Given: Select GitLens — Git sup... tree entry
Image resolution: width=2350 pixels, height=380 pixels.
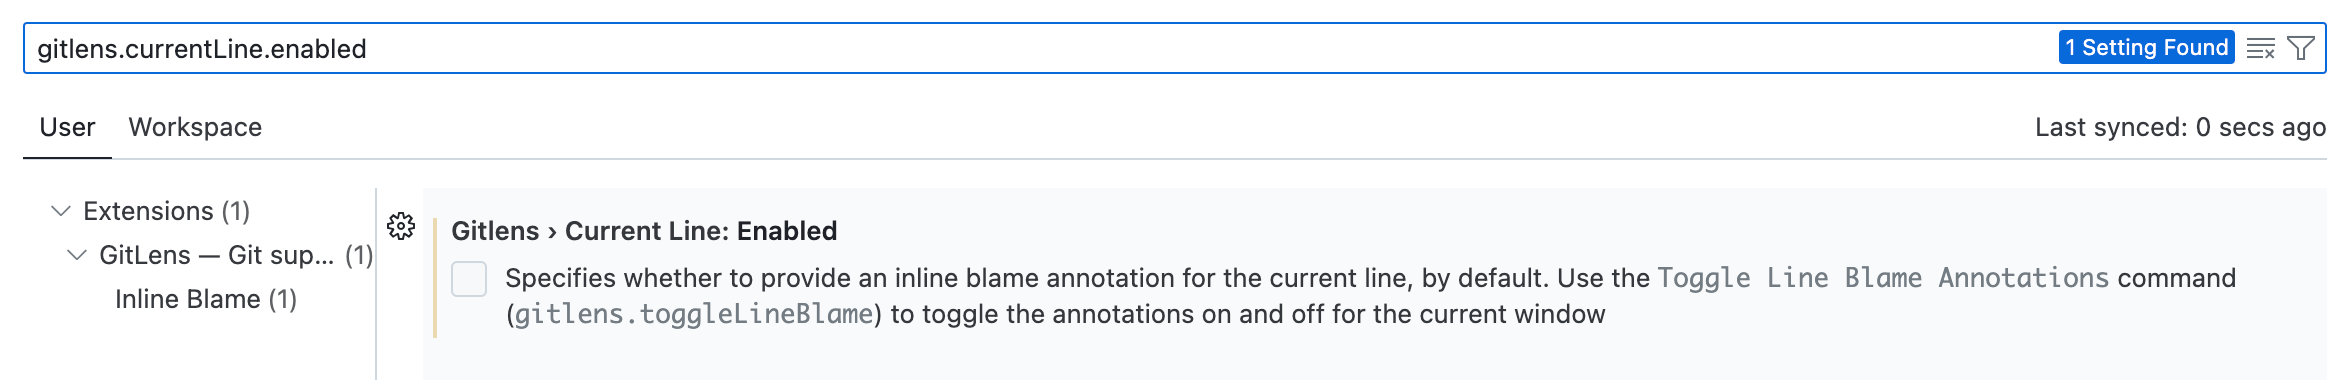Looking at the screenshot, I should point(216,255).
